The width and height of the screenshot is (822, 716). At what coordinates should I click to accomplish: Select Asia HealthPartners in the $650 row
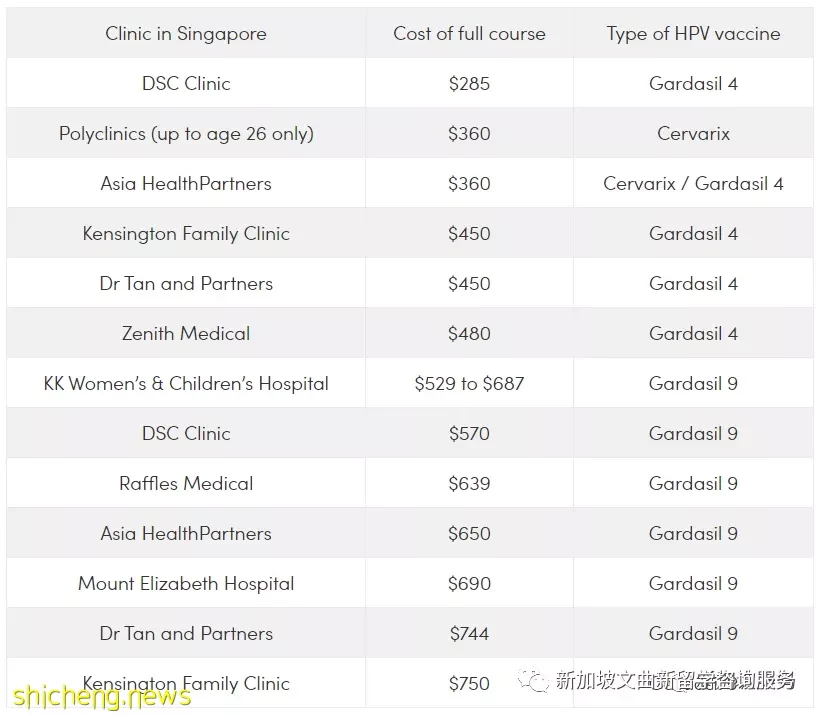pos(186,534)
